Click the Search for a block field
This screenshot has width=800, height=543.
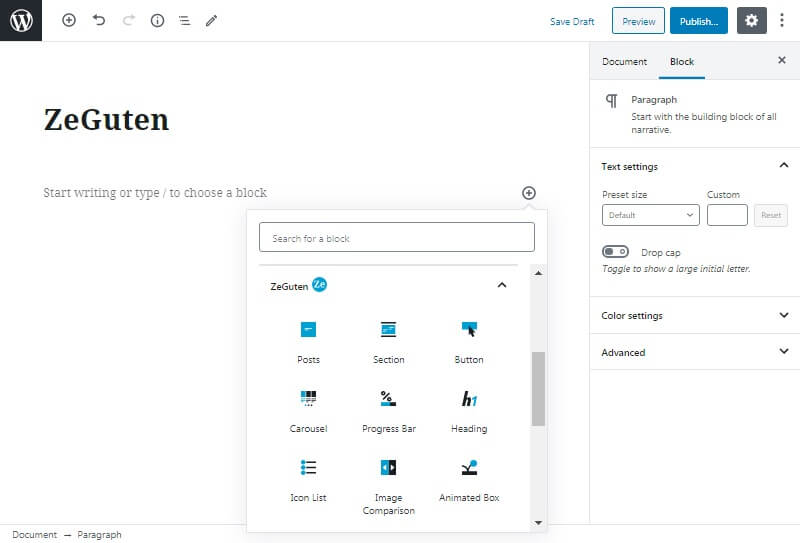396,237
